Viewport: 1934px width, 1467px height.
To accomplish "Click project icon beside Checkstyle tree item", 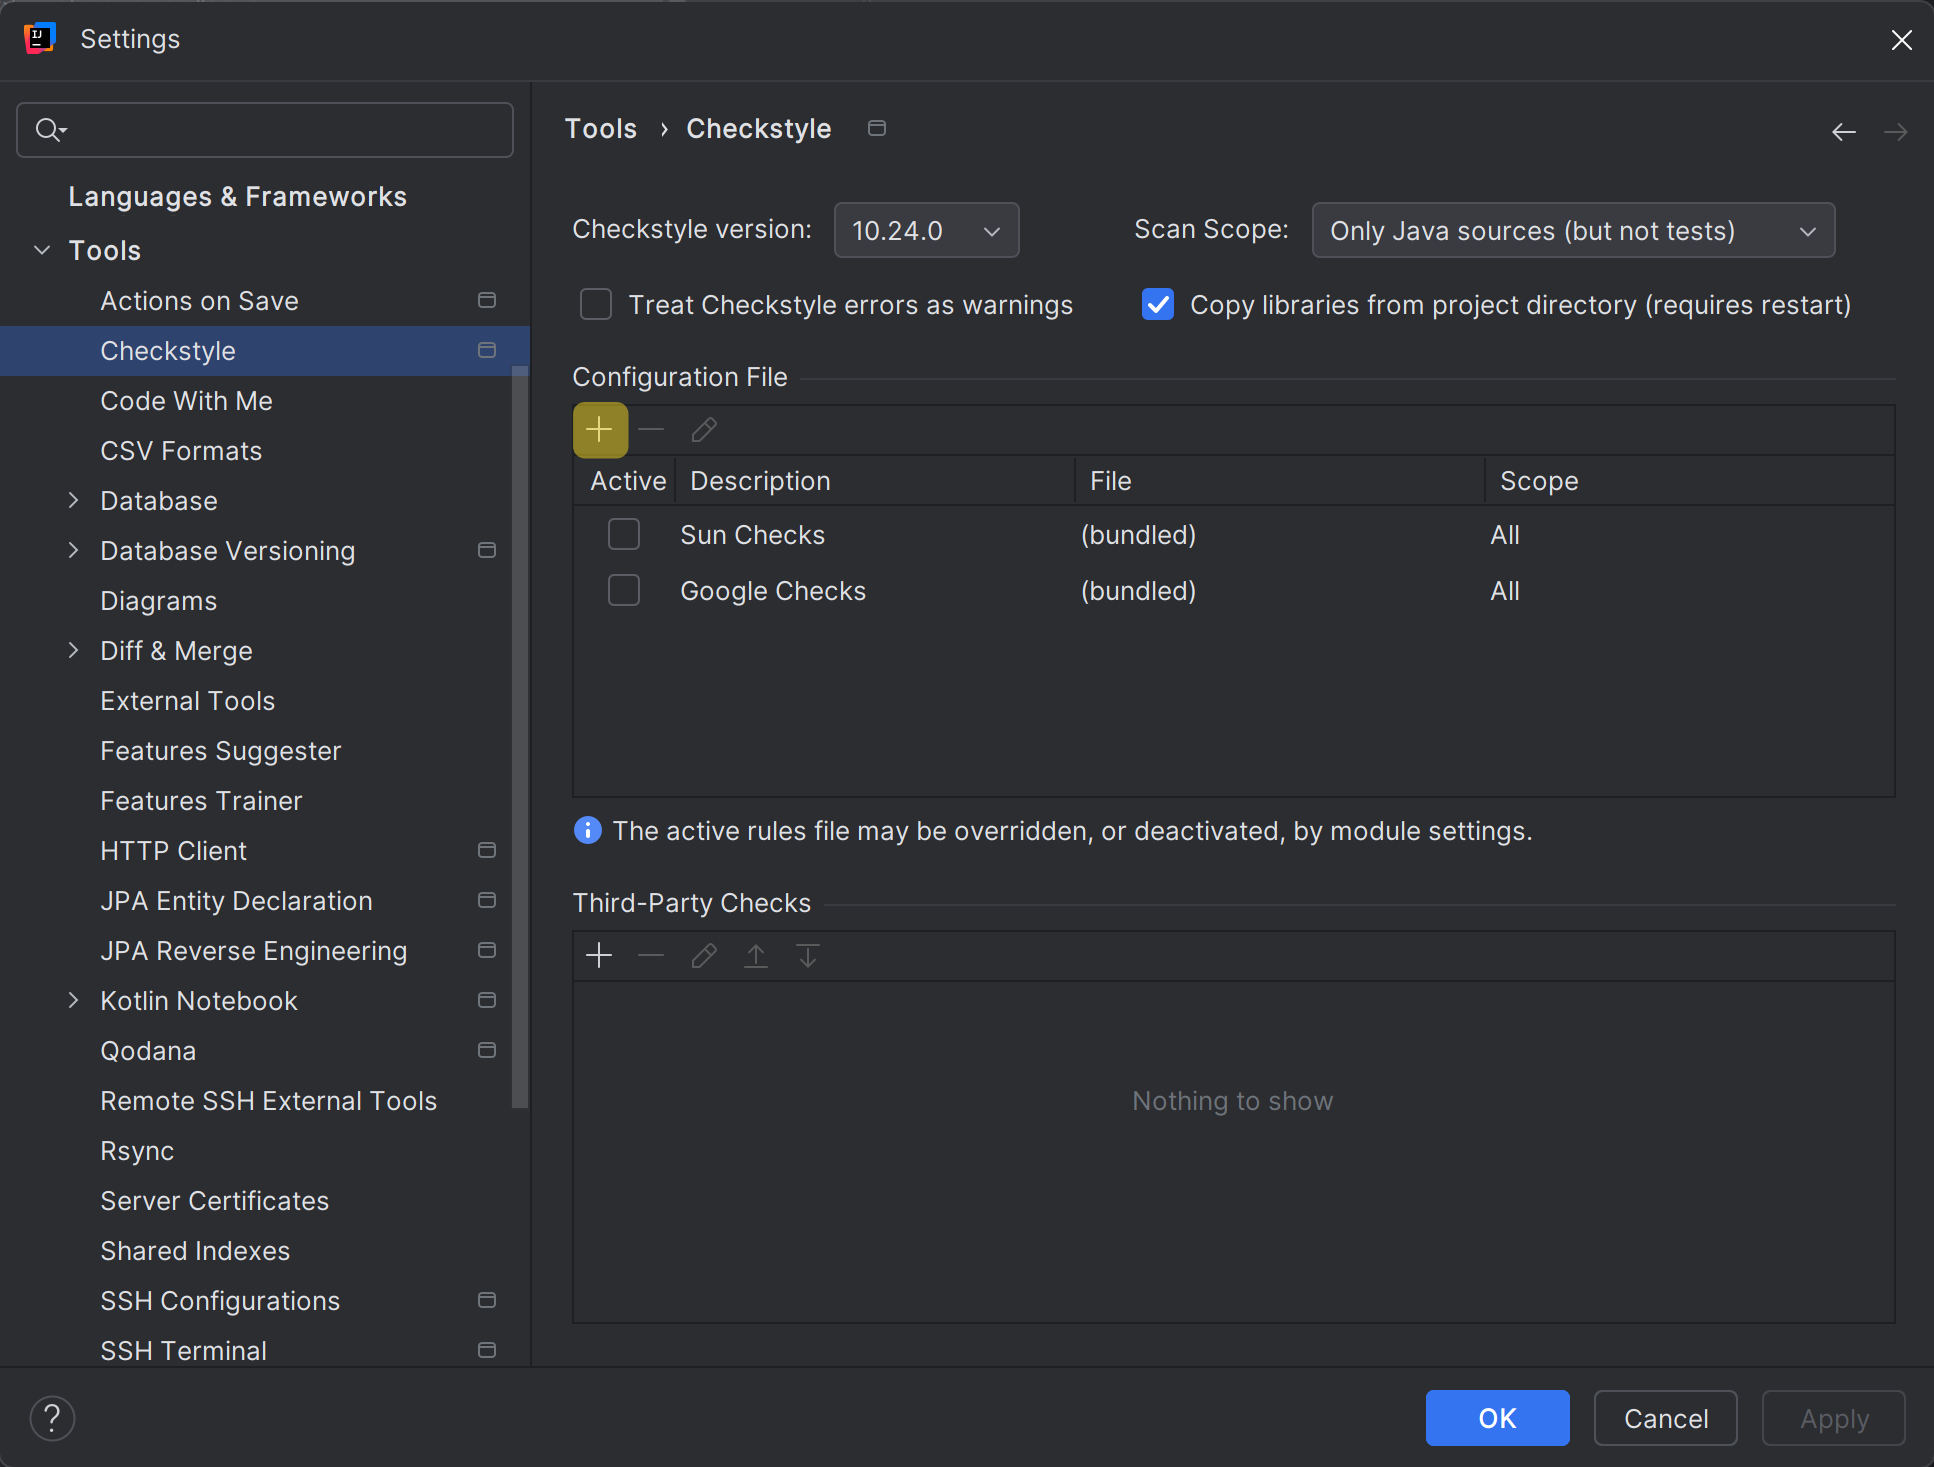I will click(487, 351).
